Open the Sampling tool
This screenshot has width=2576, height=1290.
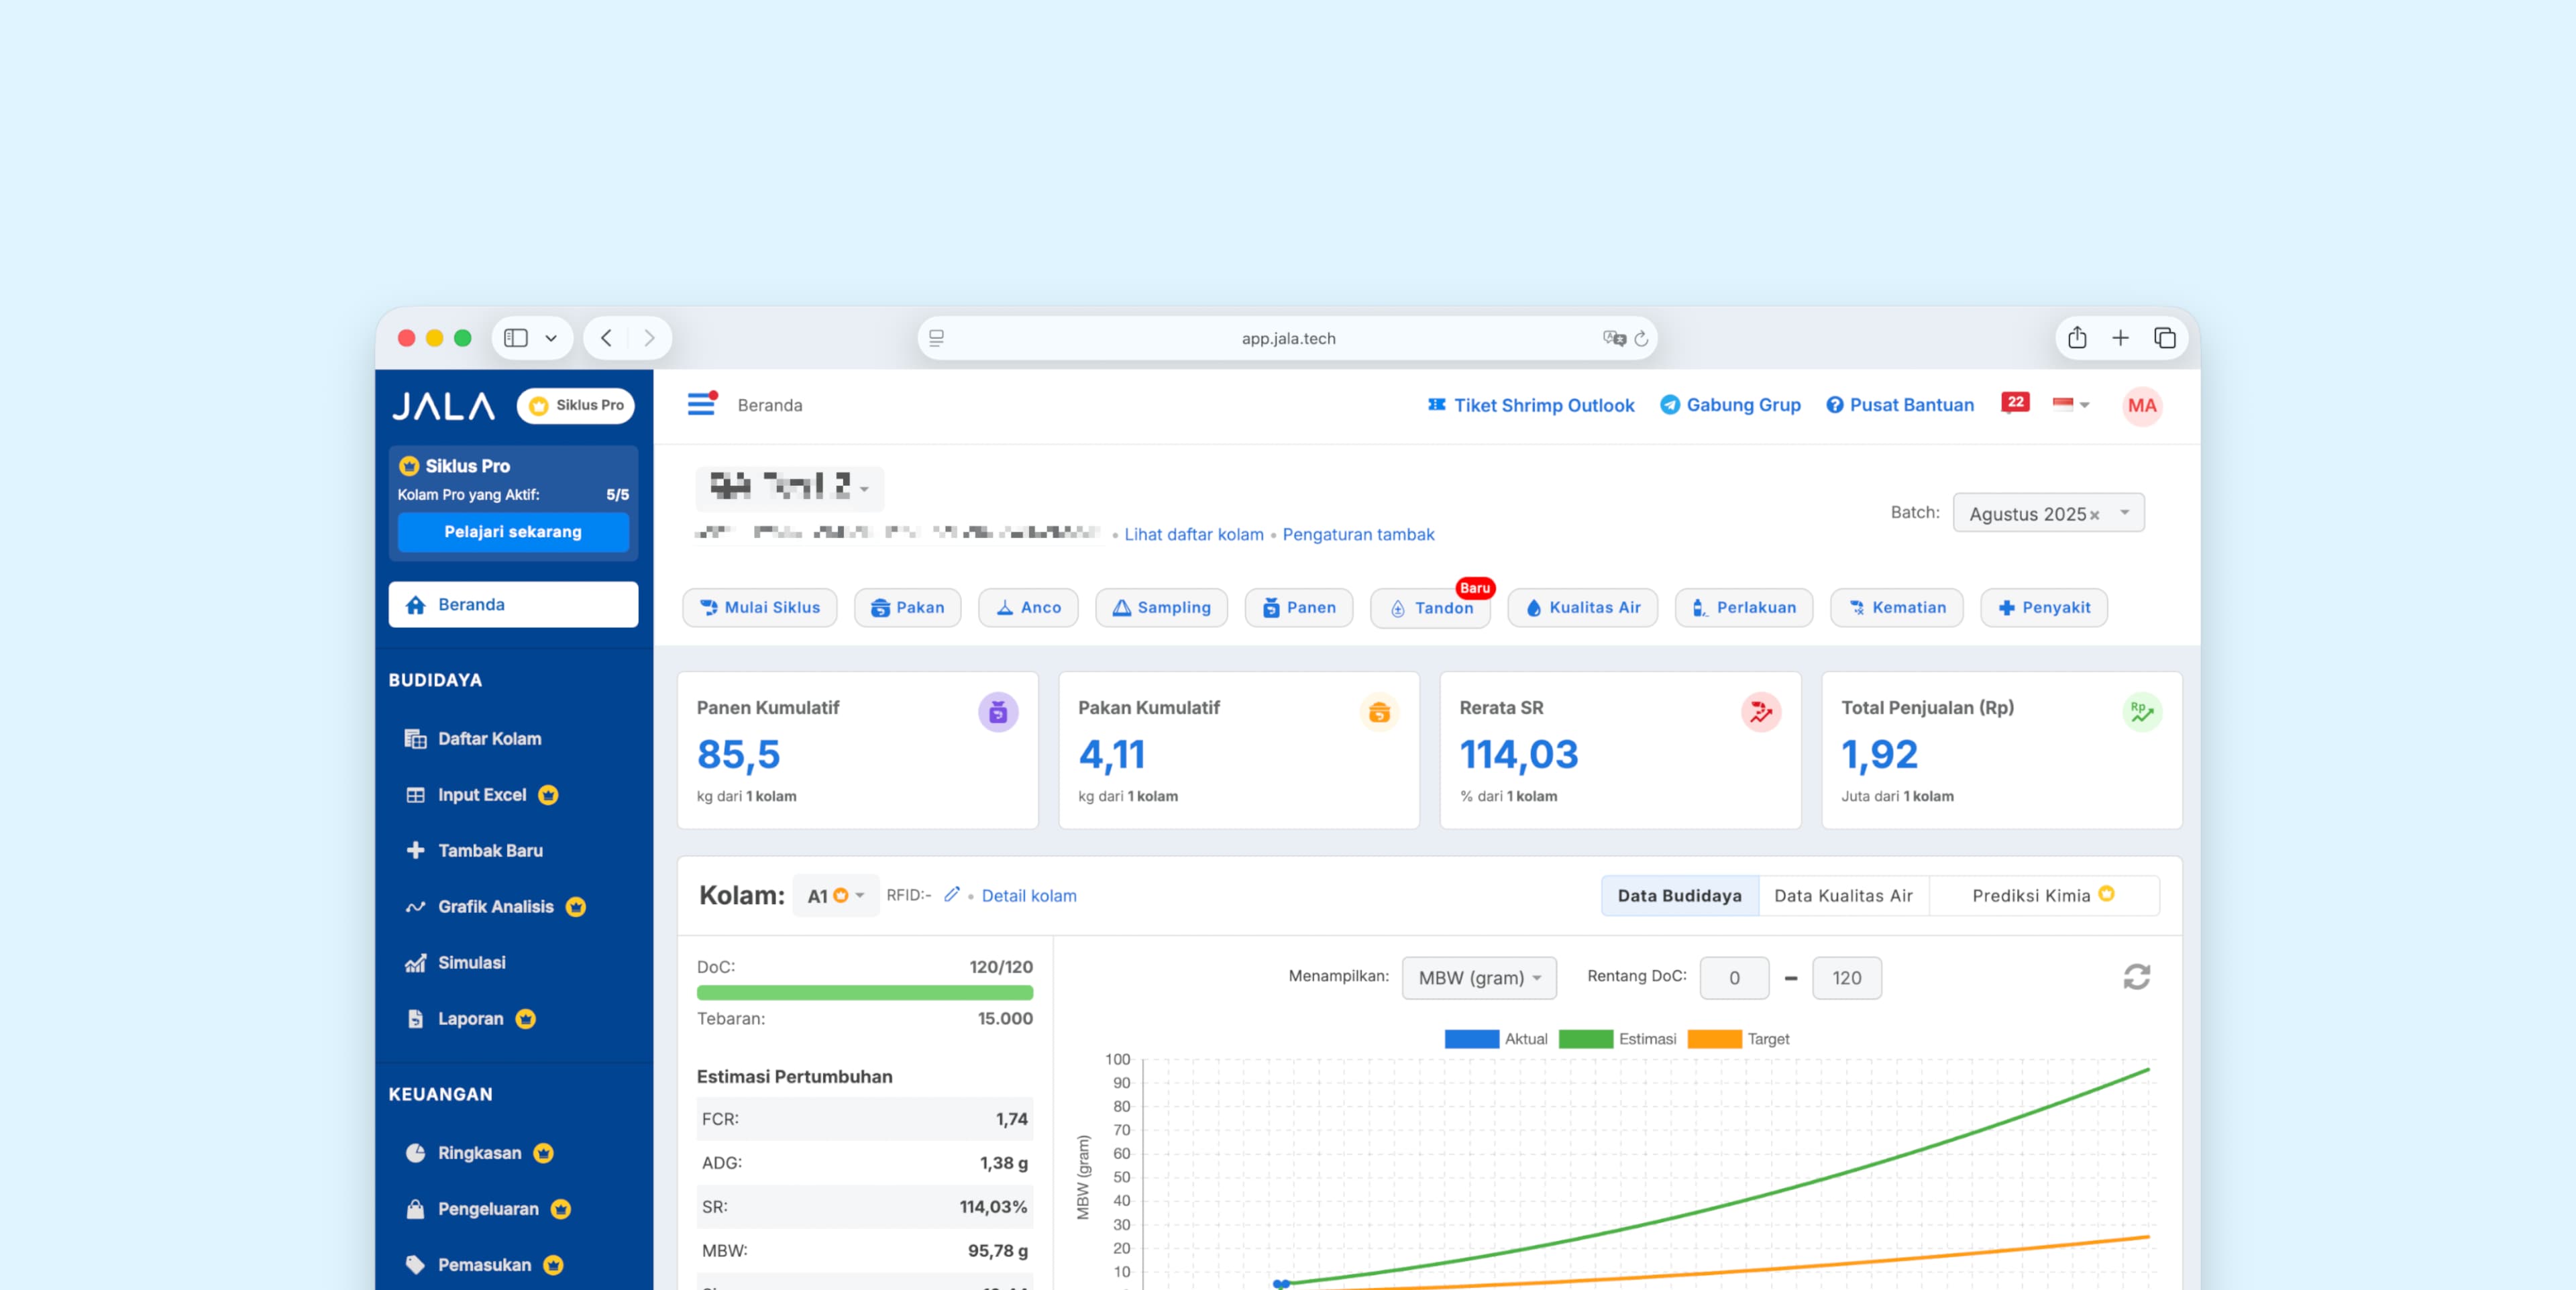1161,607
